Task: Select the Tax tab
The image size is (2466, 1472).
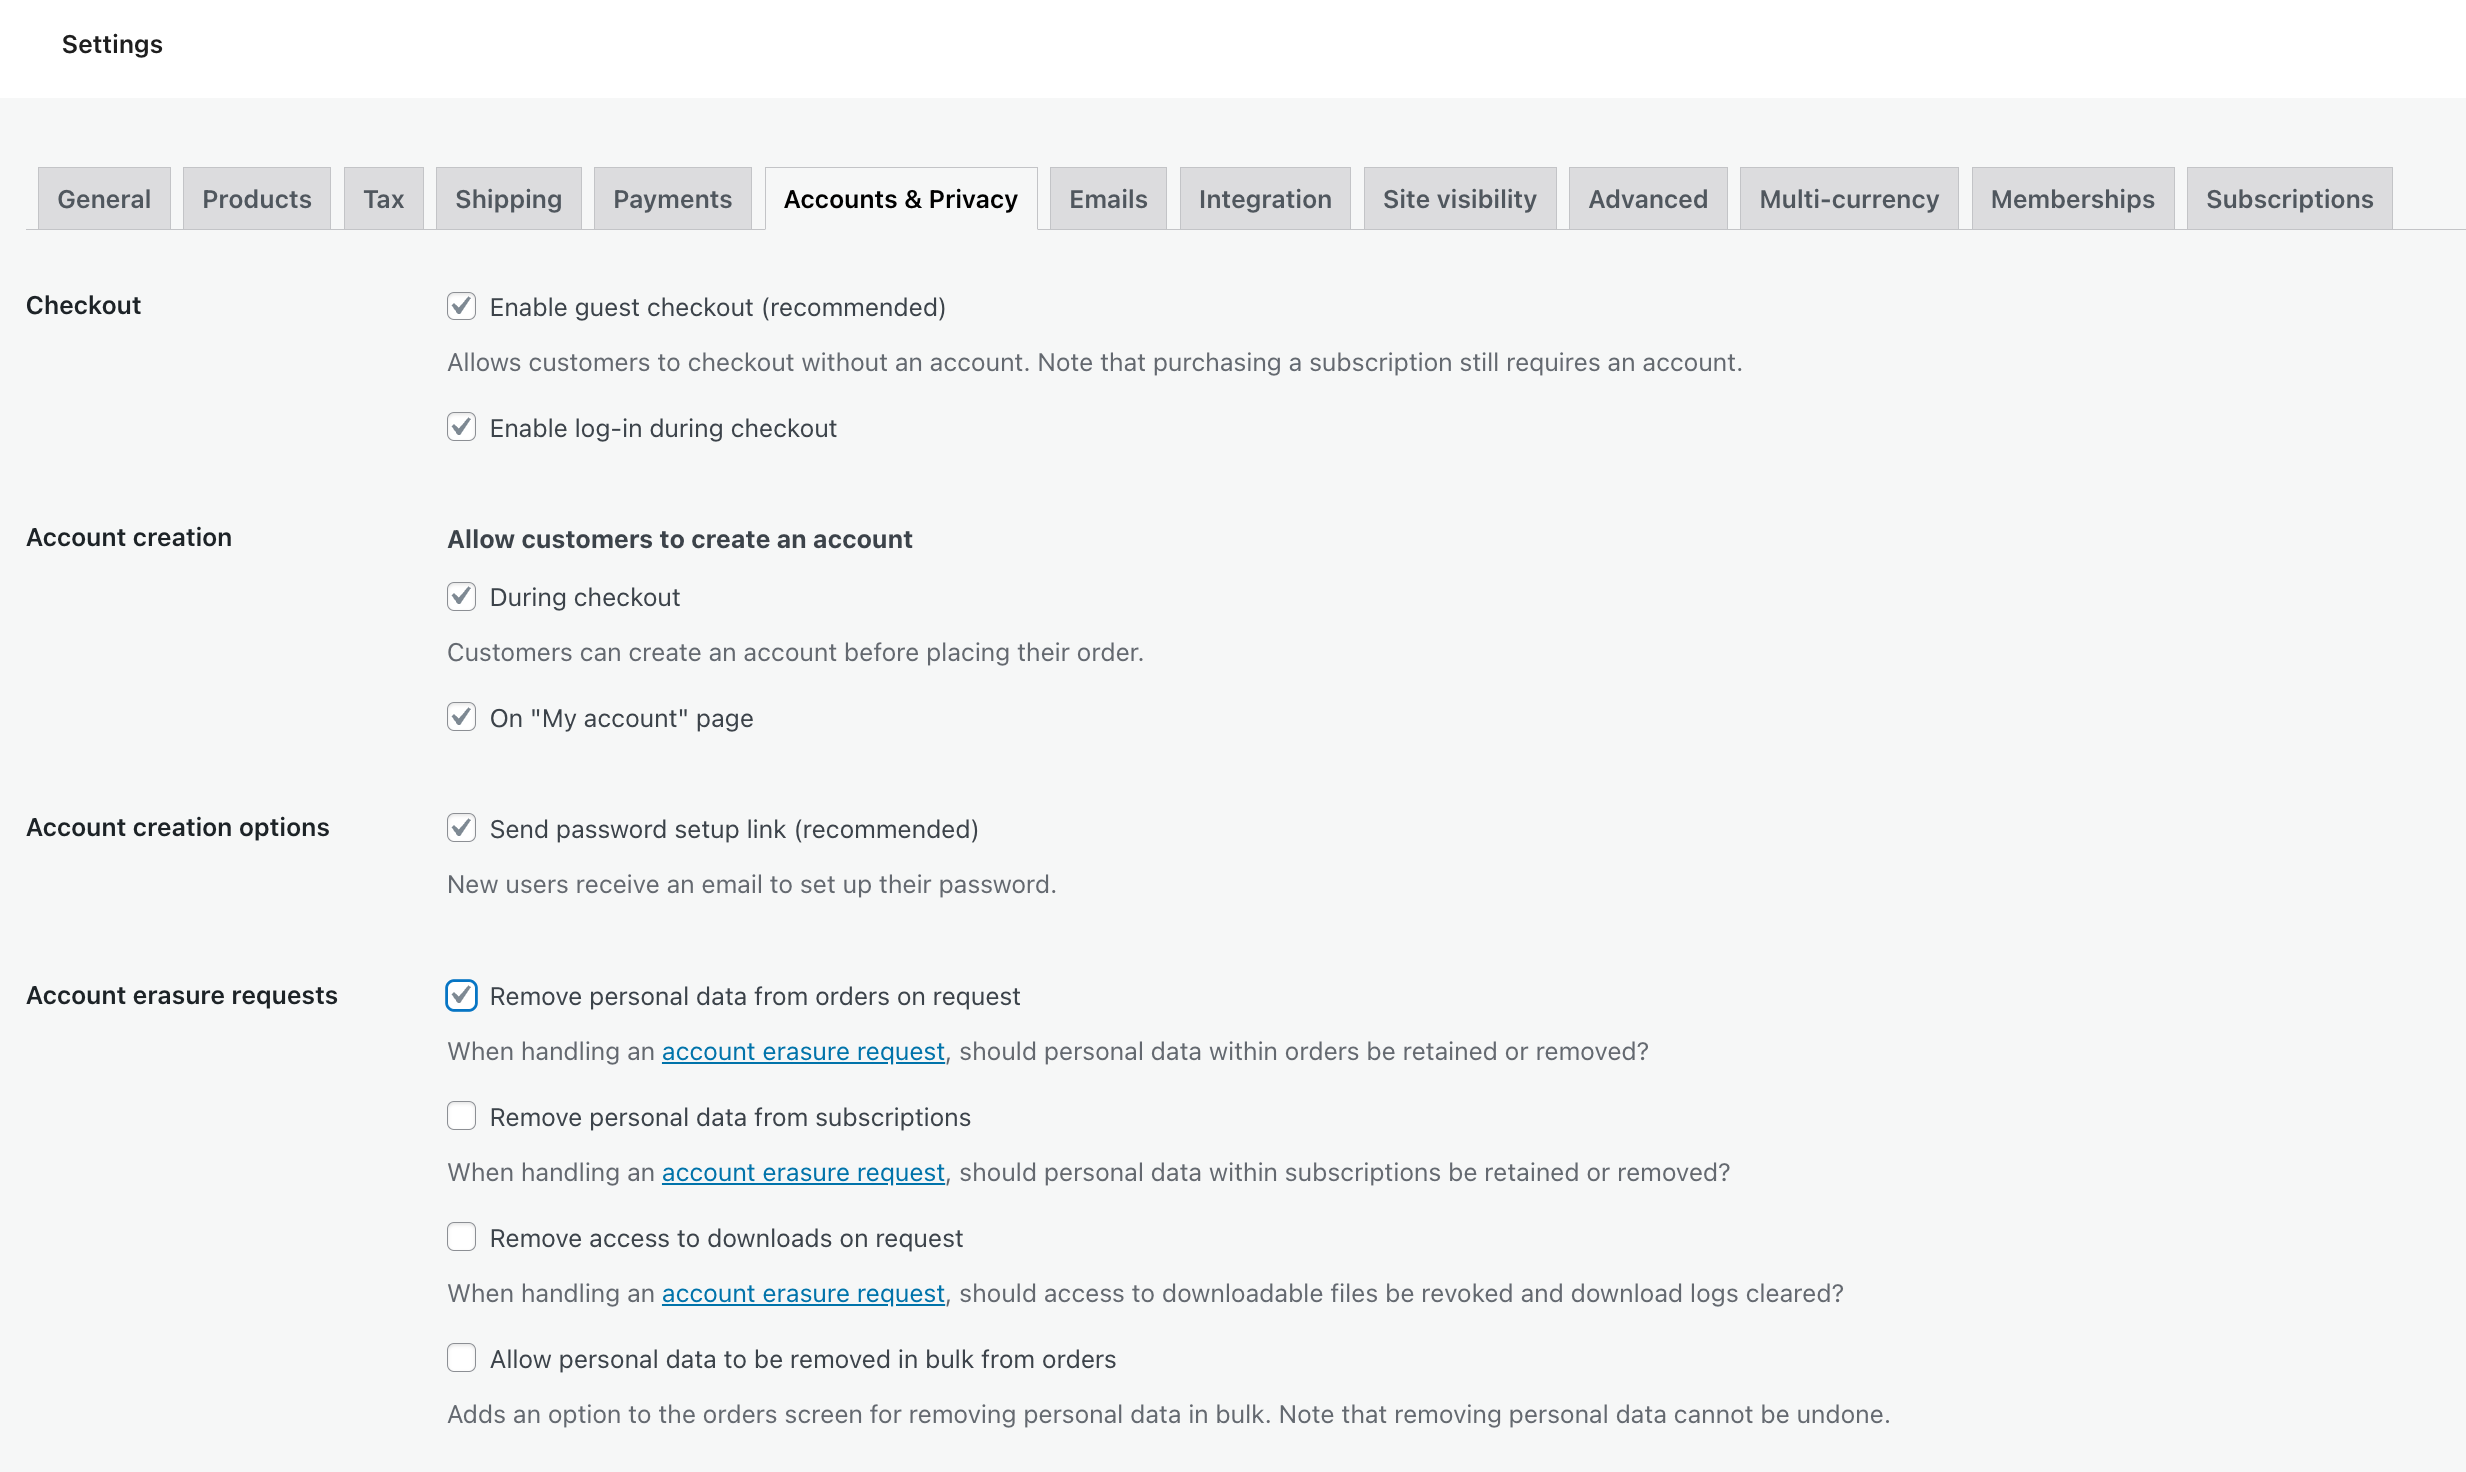Action: pos(383,198)
